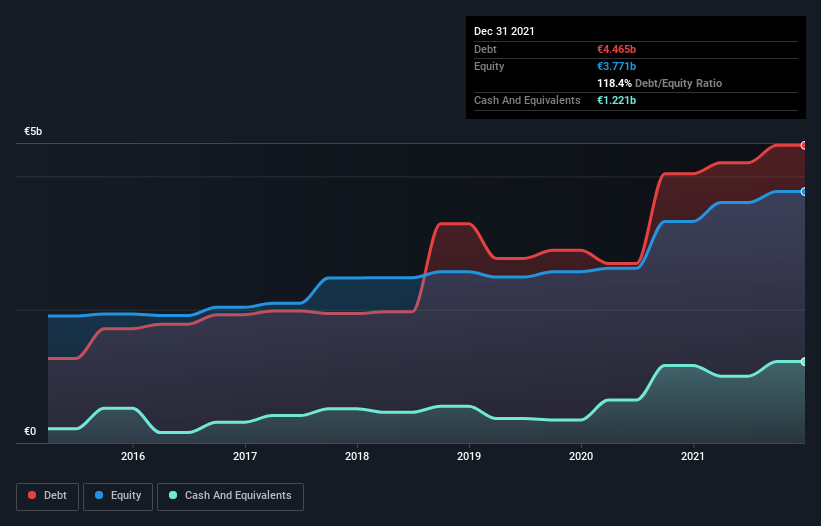Click the teal Cash endpoint marker
This screenshot has height=526, width=821.
(804, 362)
